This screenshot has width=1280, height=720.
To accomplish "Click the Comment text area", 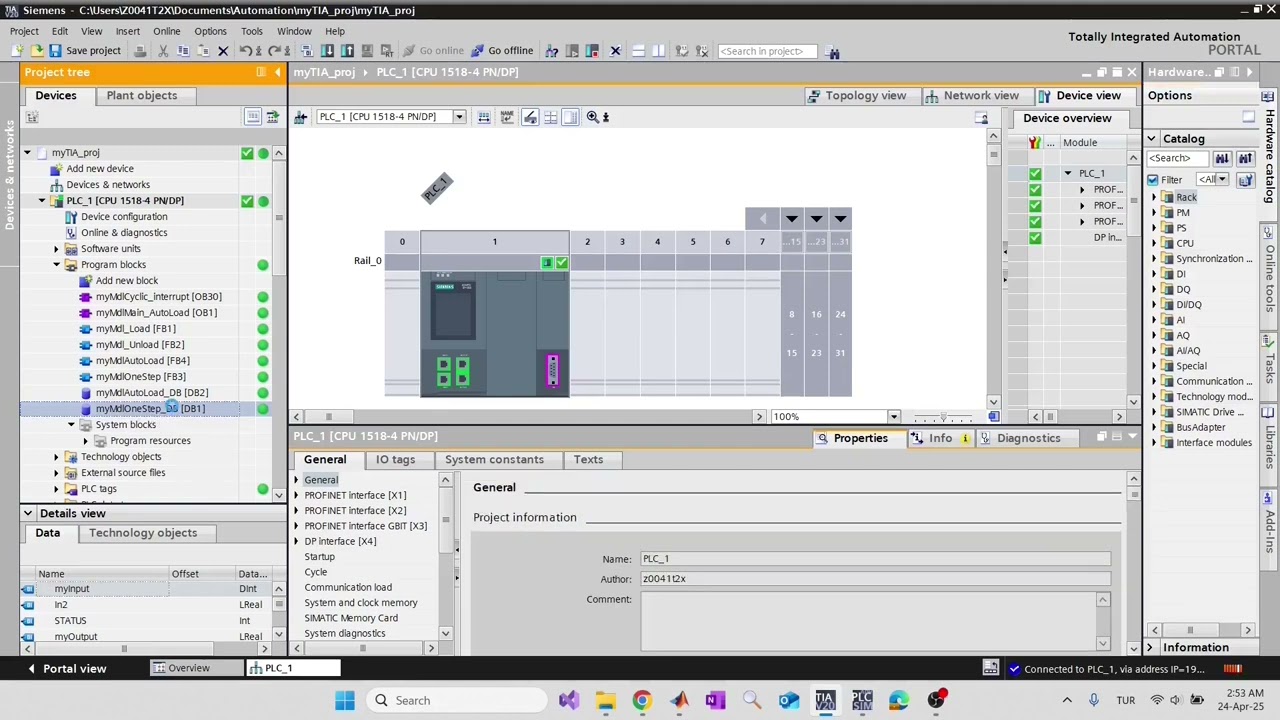I will 870,621.
